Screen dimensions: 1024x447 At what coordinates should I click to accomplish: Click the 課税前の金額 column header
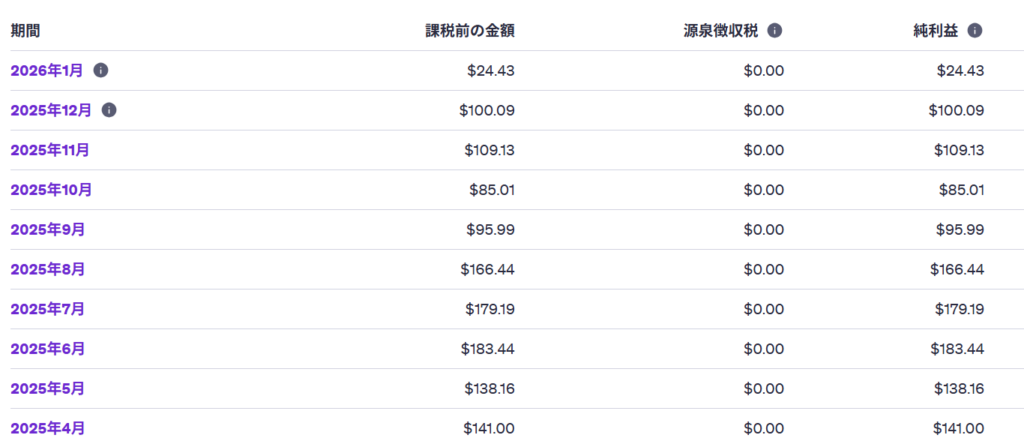[470, 30]
